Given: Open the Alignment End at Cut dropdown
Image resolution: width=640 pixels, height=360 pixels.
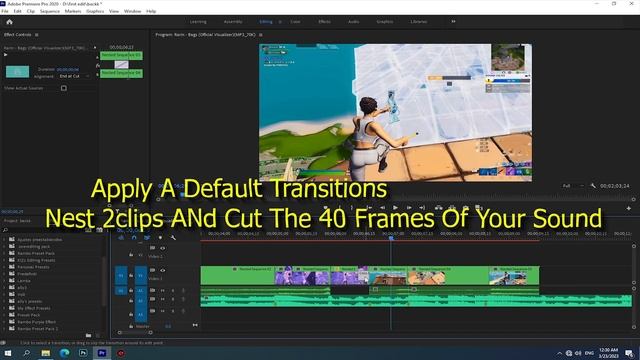Looking at the screenshot, I should coord(74,76).
